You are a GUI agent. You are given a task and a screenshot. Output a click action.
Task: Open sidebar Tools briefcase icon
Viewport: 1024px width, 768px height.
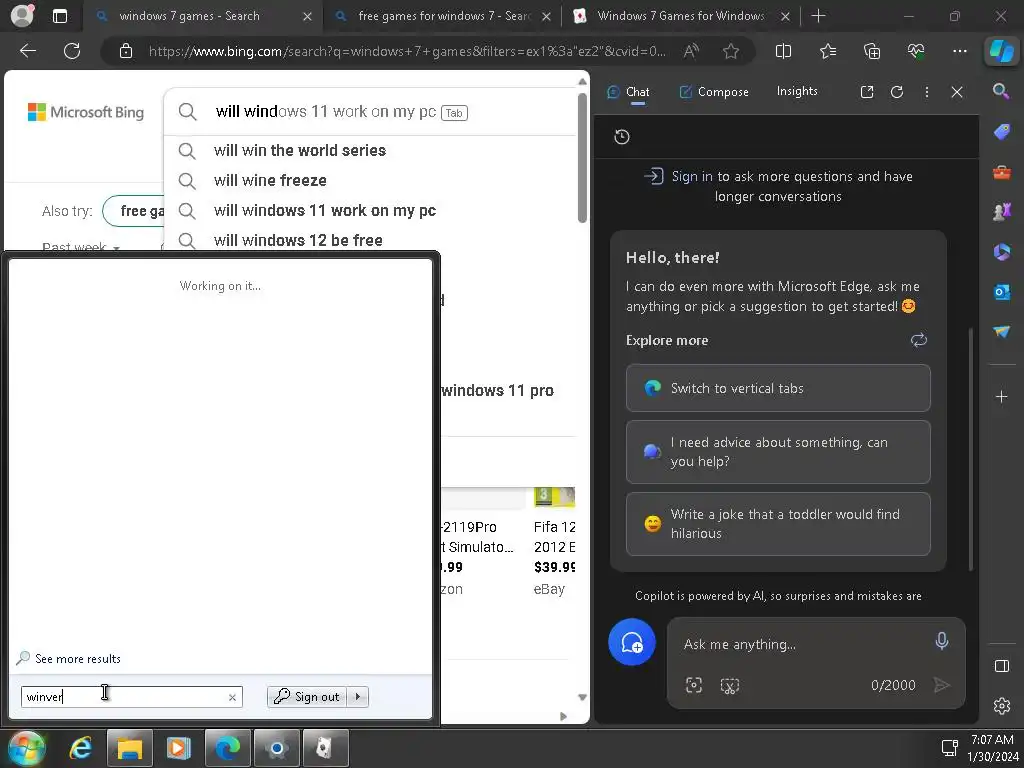coord(1001,172)
